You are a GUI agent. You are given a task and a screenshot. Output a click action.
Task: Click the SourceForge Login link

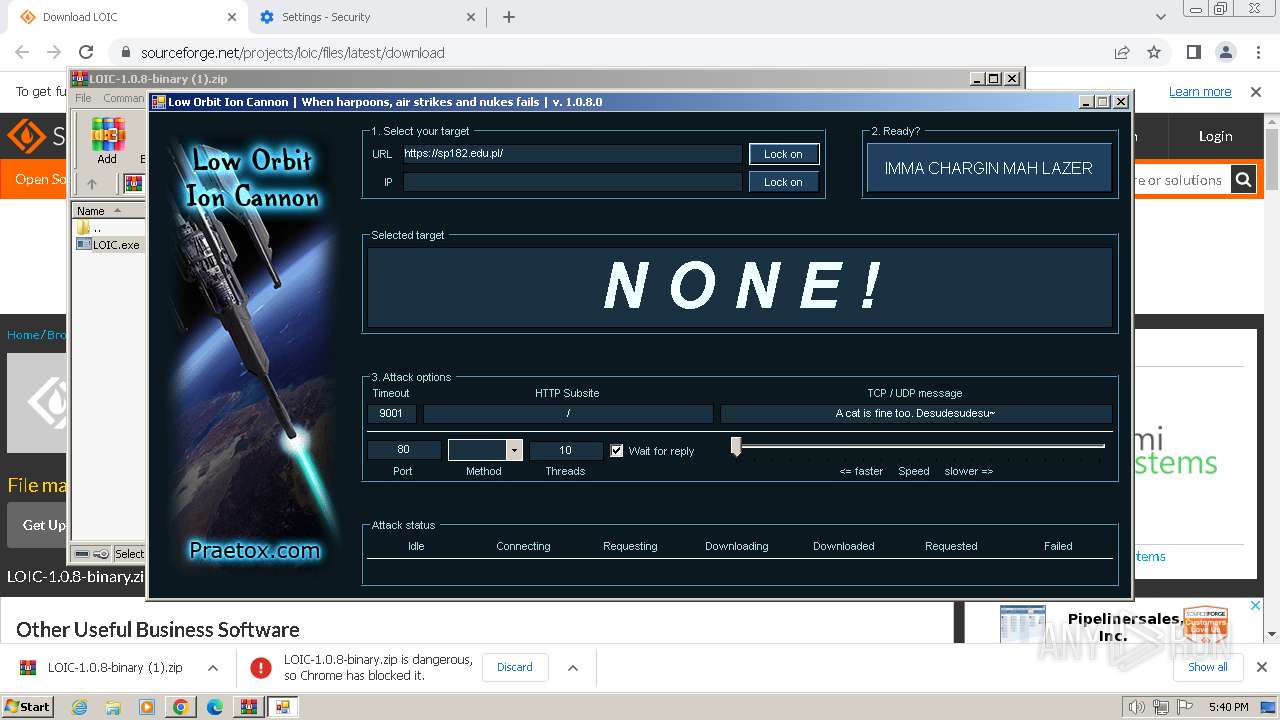point(1215,136)
